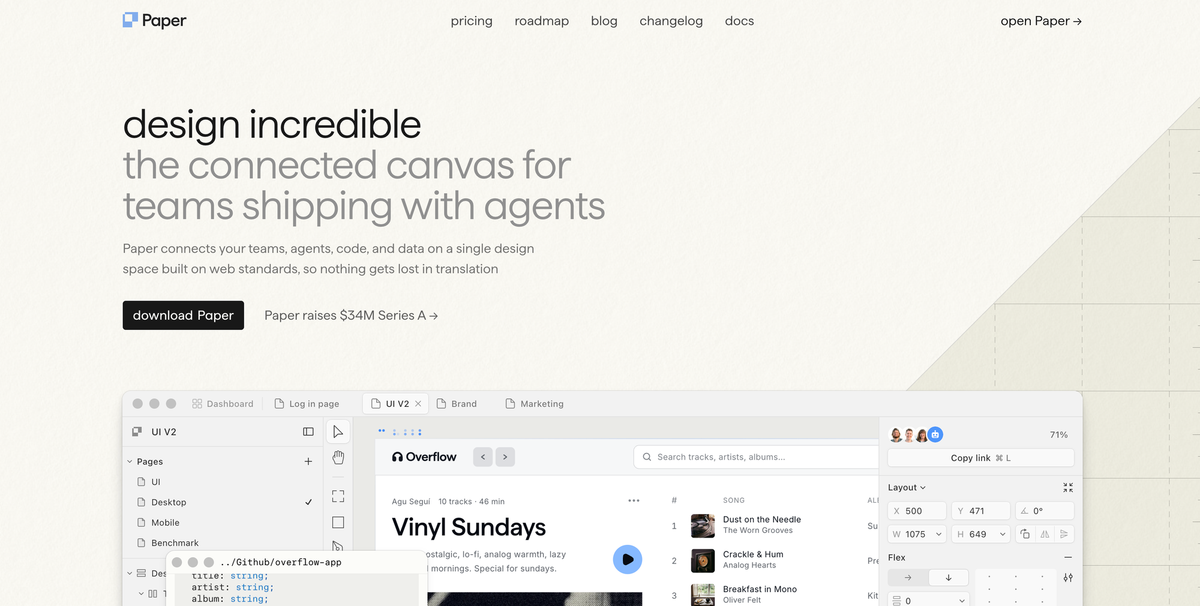The width and height of the screenshot is (1200, 606).
Task: Open the gap value 0 dropdown
Action: pos(961,601)
